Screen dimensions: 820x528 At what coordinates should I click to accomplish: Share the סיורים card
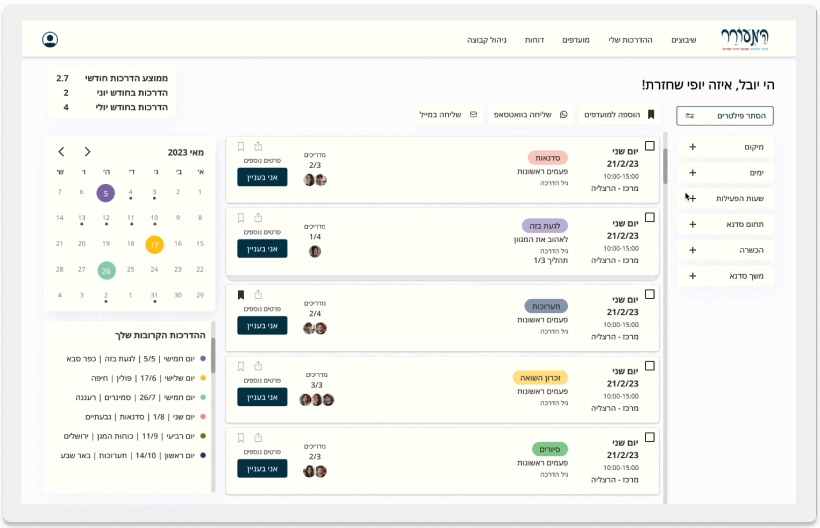(x=258, y=438)
